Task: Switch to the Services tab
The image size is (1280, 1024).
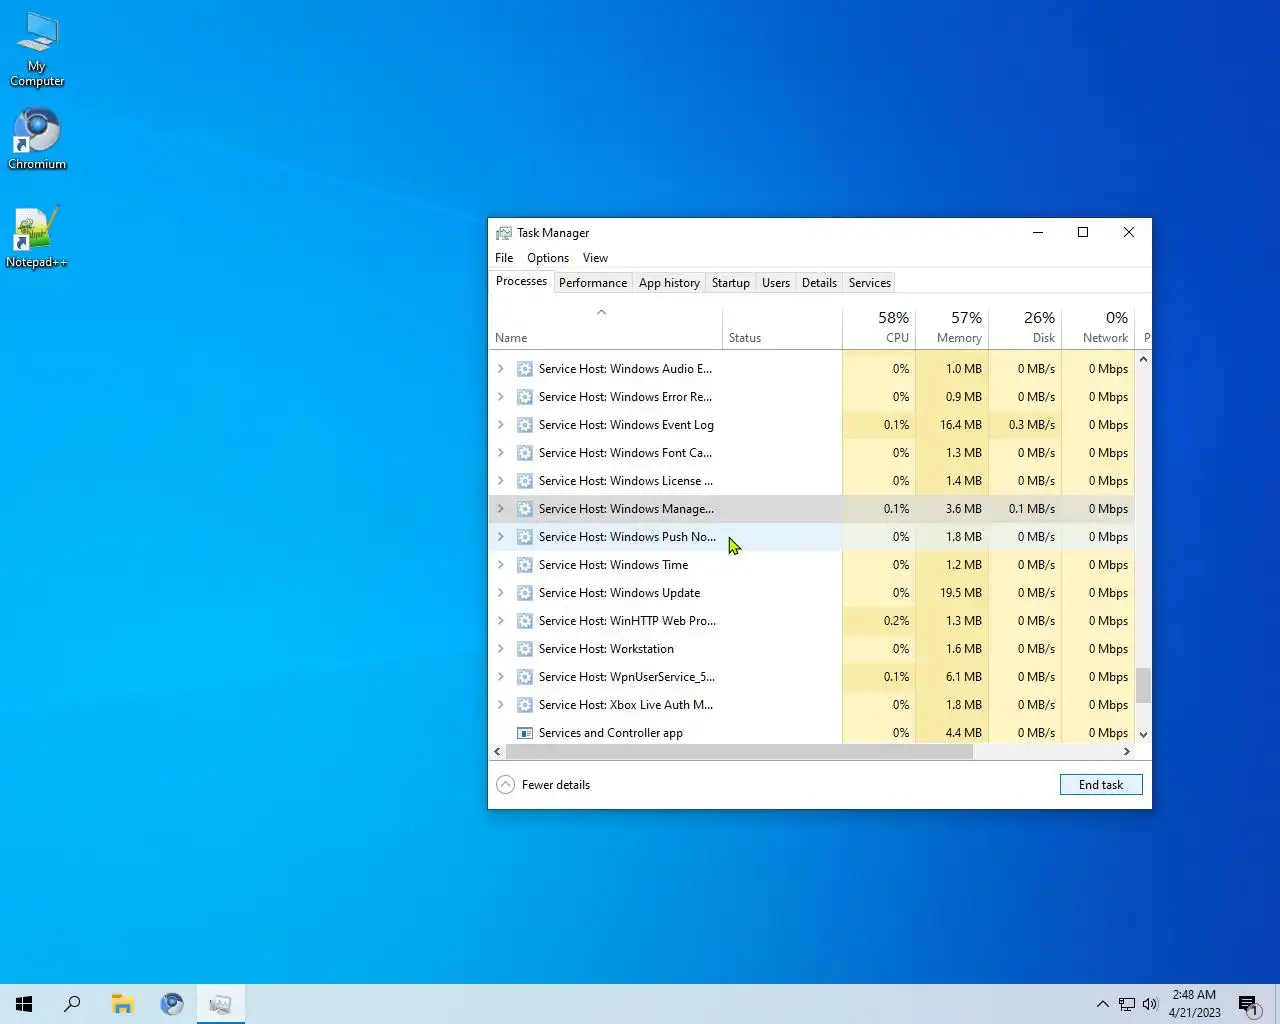Action: coord(870,283)
